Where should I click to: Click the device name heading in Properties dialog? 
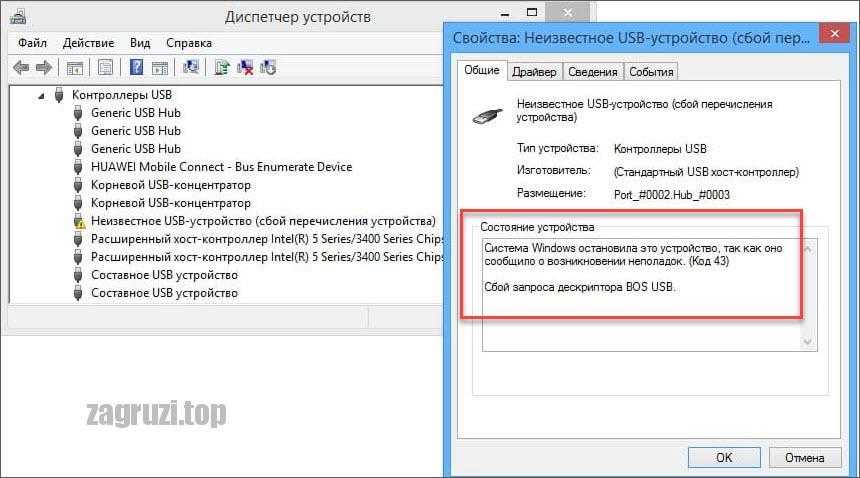pos(644,110)
